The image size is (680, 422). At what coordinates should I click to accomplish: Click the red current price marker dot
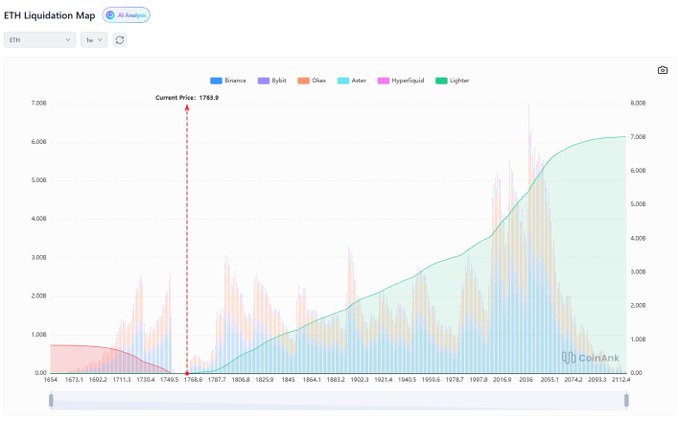point(187,373)
